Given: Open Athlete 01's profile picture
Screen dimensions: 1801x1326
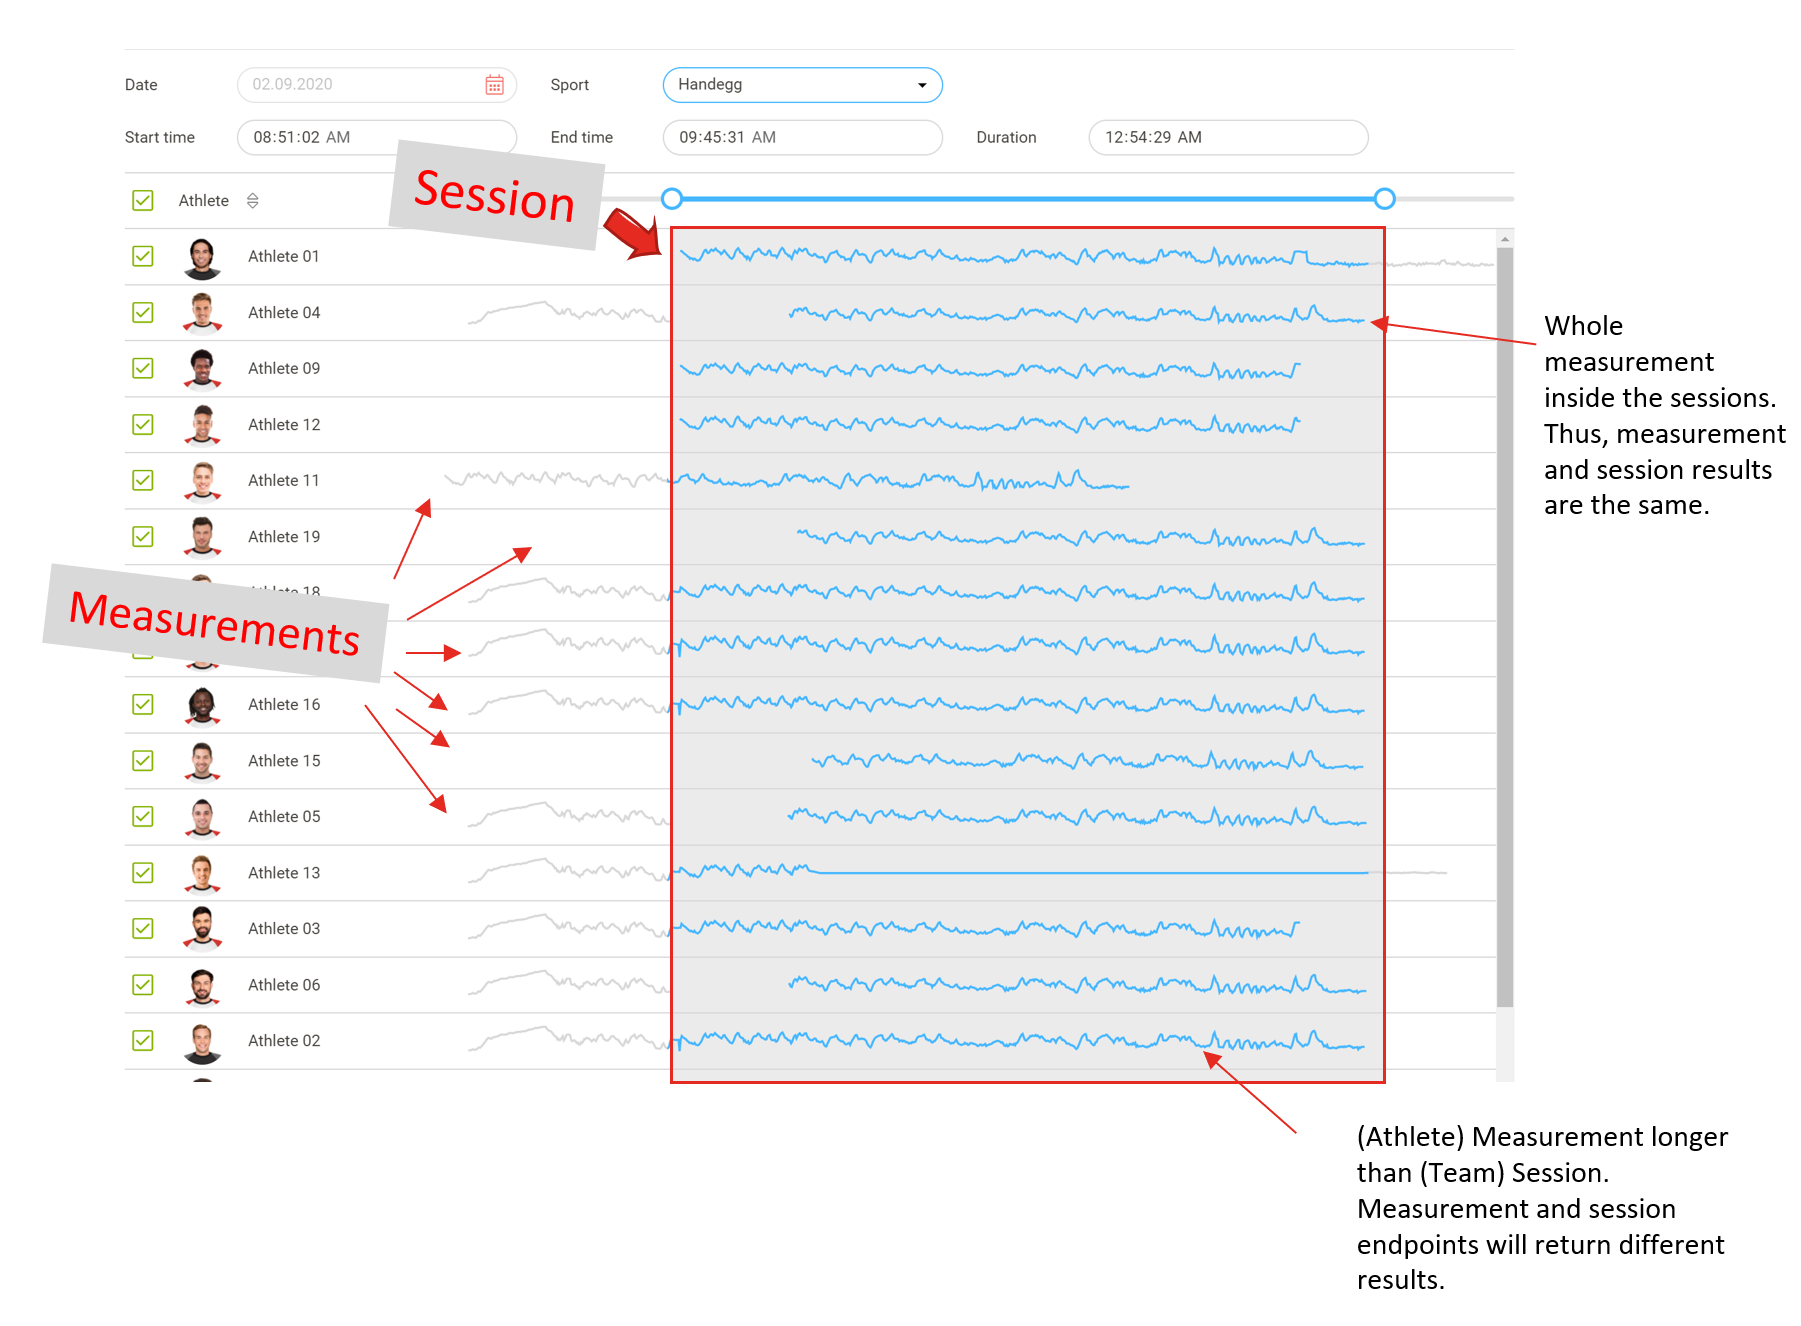Looking at the screenshot, I should coord(202,256).
